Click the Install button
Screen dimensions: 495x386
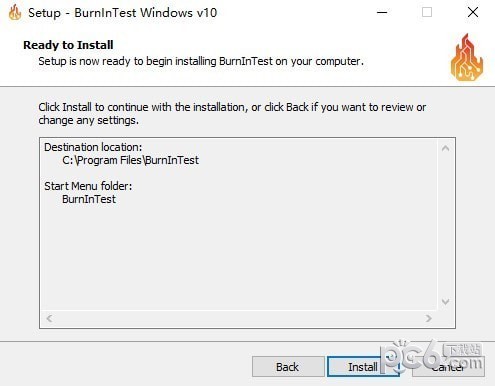[x=363, y=367]
